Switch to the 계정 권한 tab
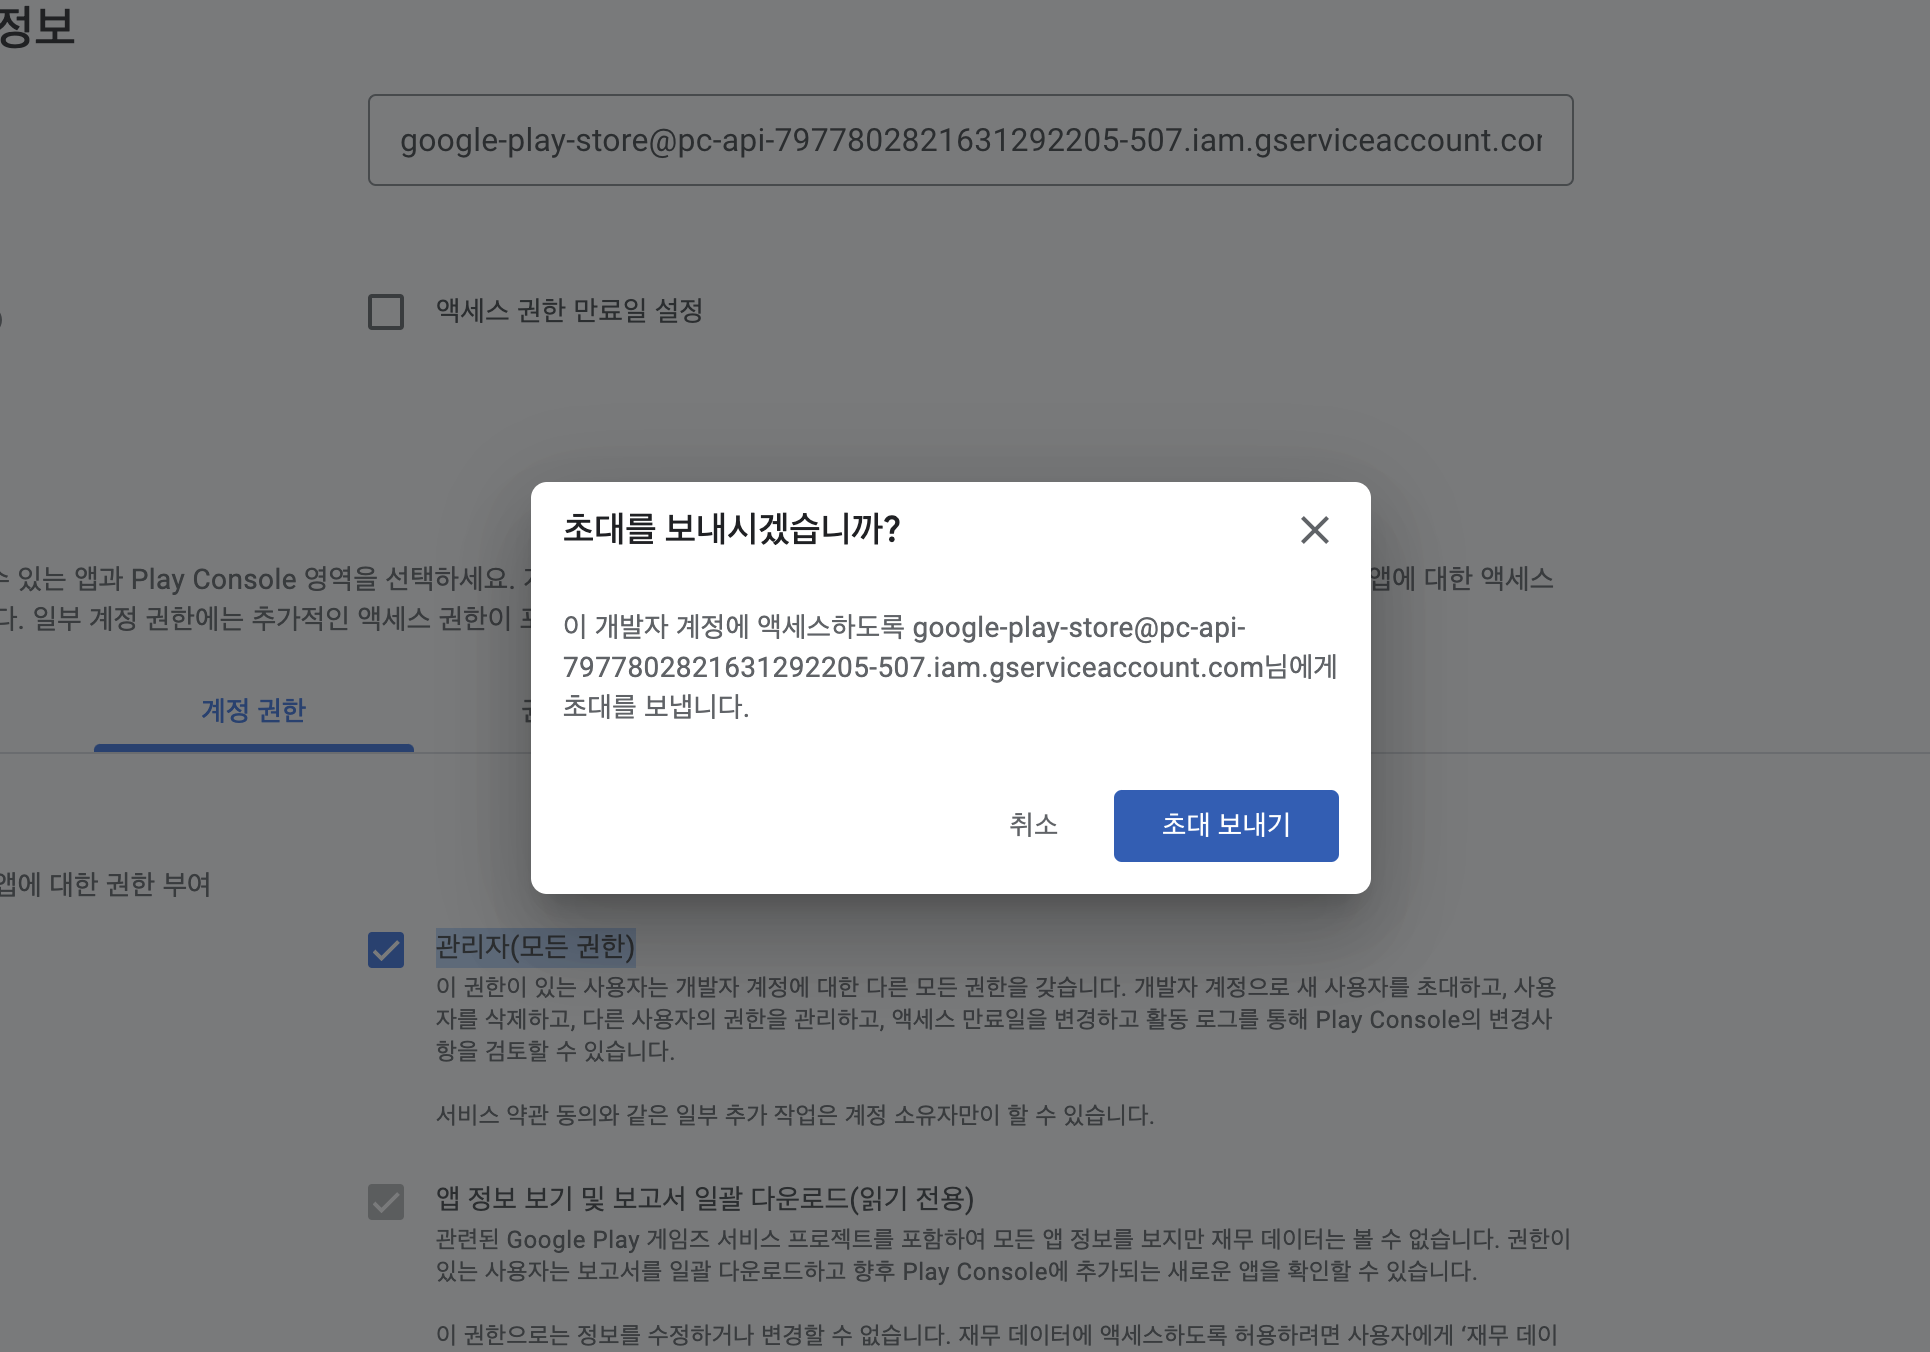This screenshot has height=1352, width=1930. (253, 711)
